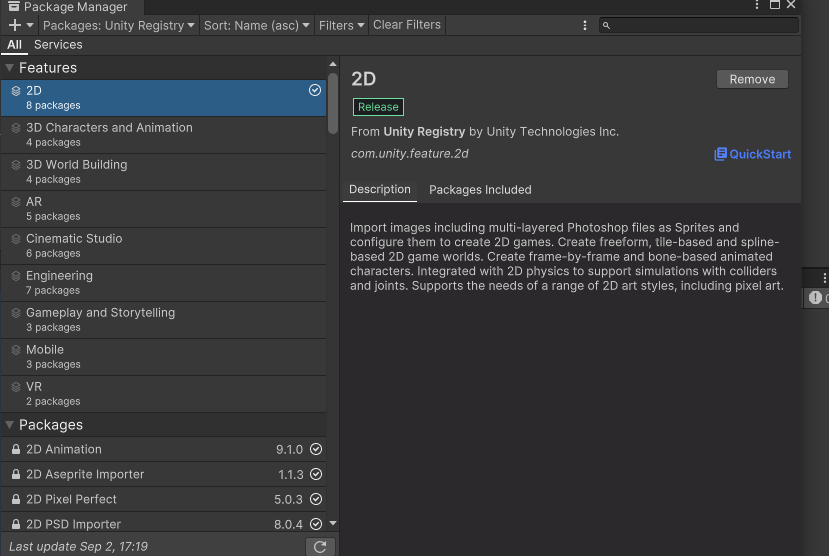This screenshot has width=829, height=556.
Task: Open the Sort: Name (asc) dropdown
Action: click(256, 25)
